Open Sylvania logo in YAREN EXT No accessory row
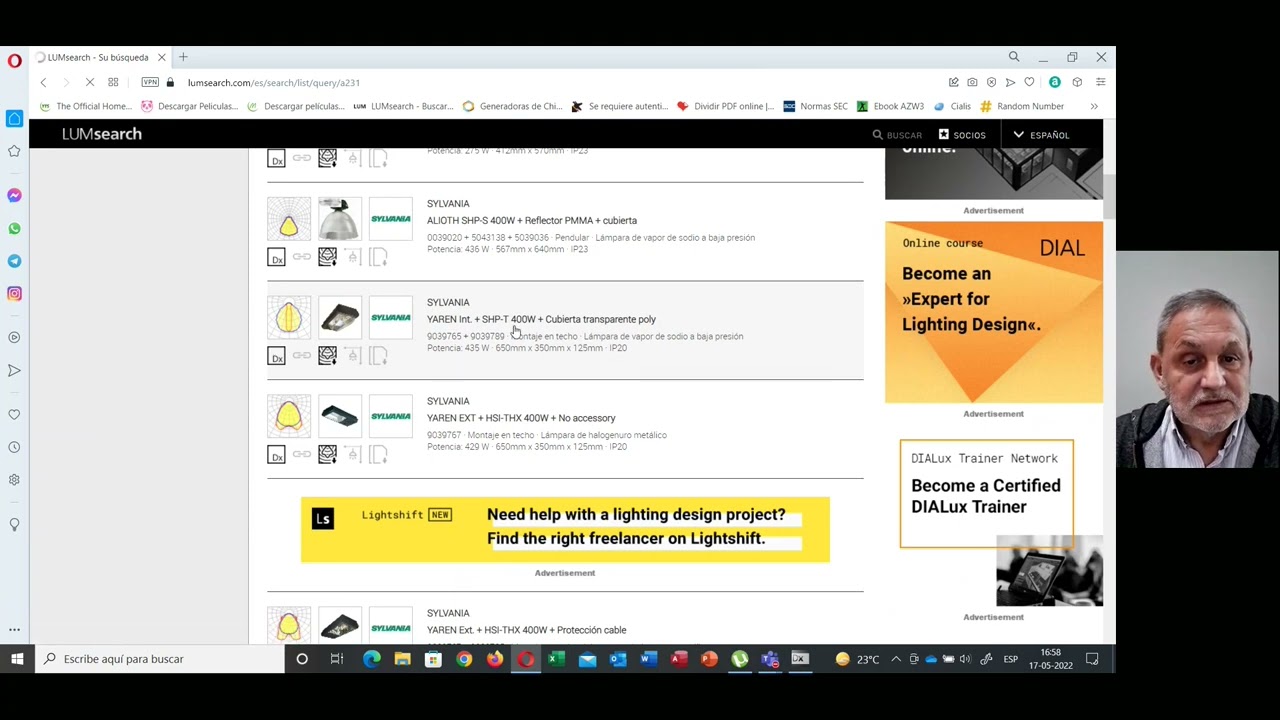This screenshot has height=720, width=1280. (390, 416)
